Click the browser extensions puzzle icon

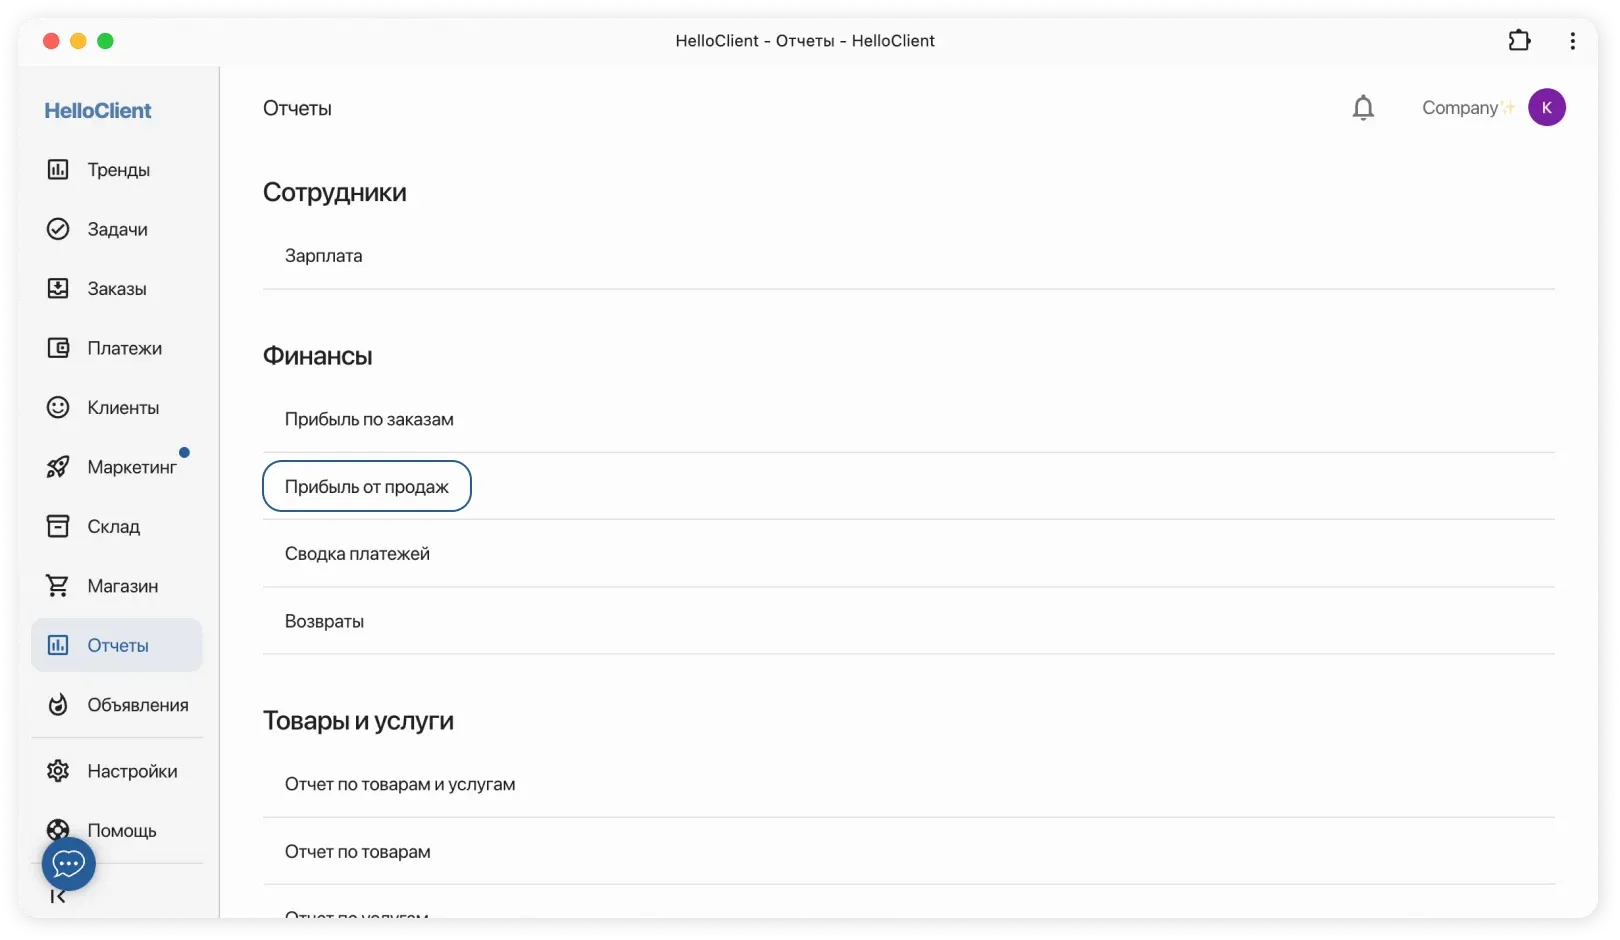coord(1519,41)
